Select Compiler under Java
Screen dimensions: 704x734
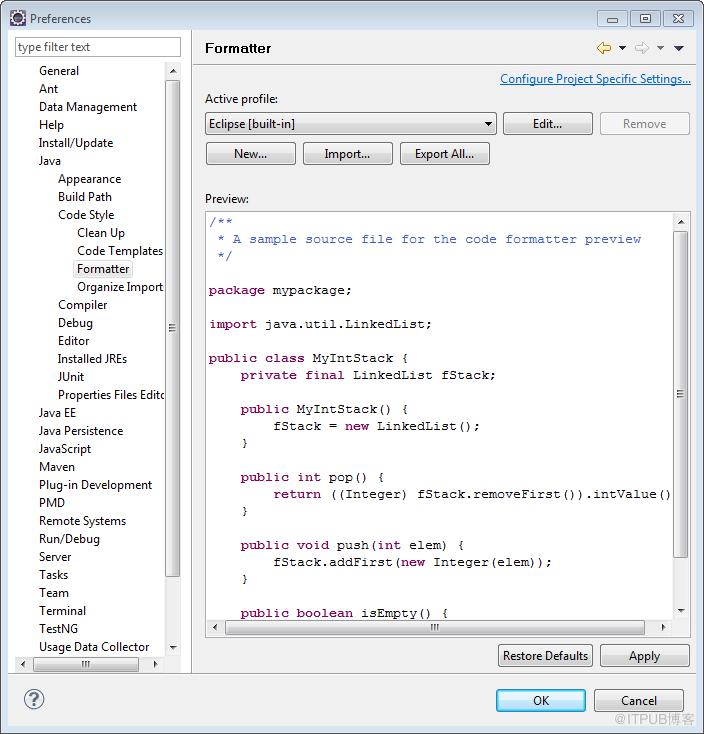tap(82, 305)
